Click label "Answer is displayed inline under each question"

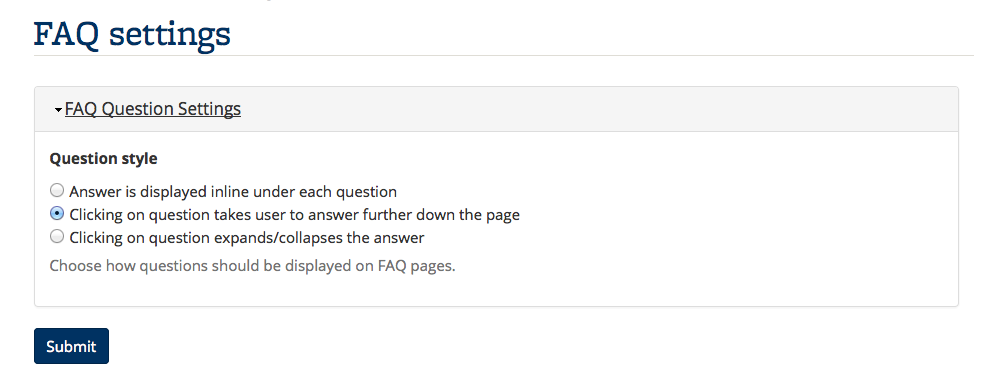click(233, 191)
